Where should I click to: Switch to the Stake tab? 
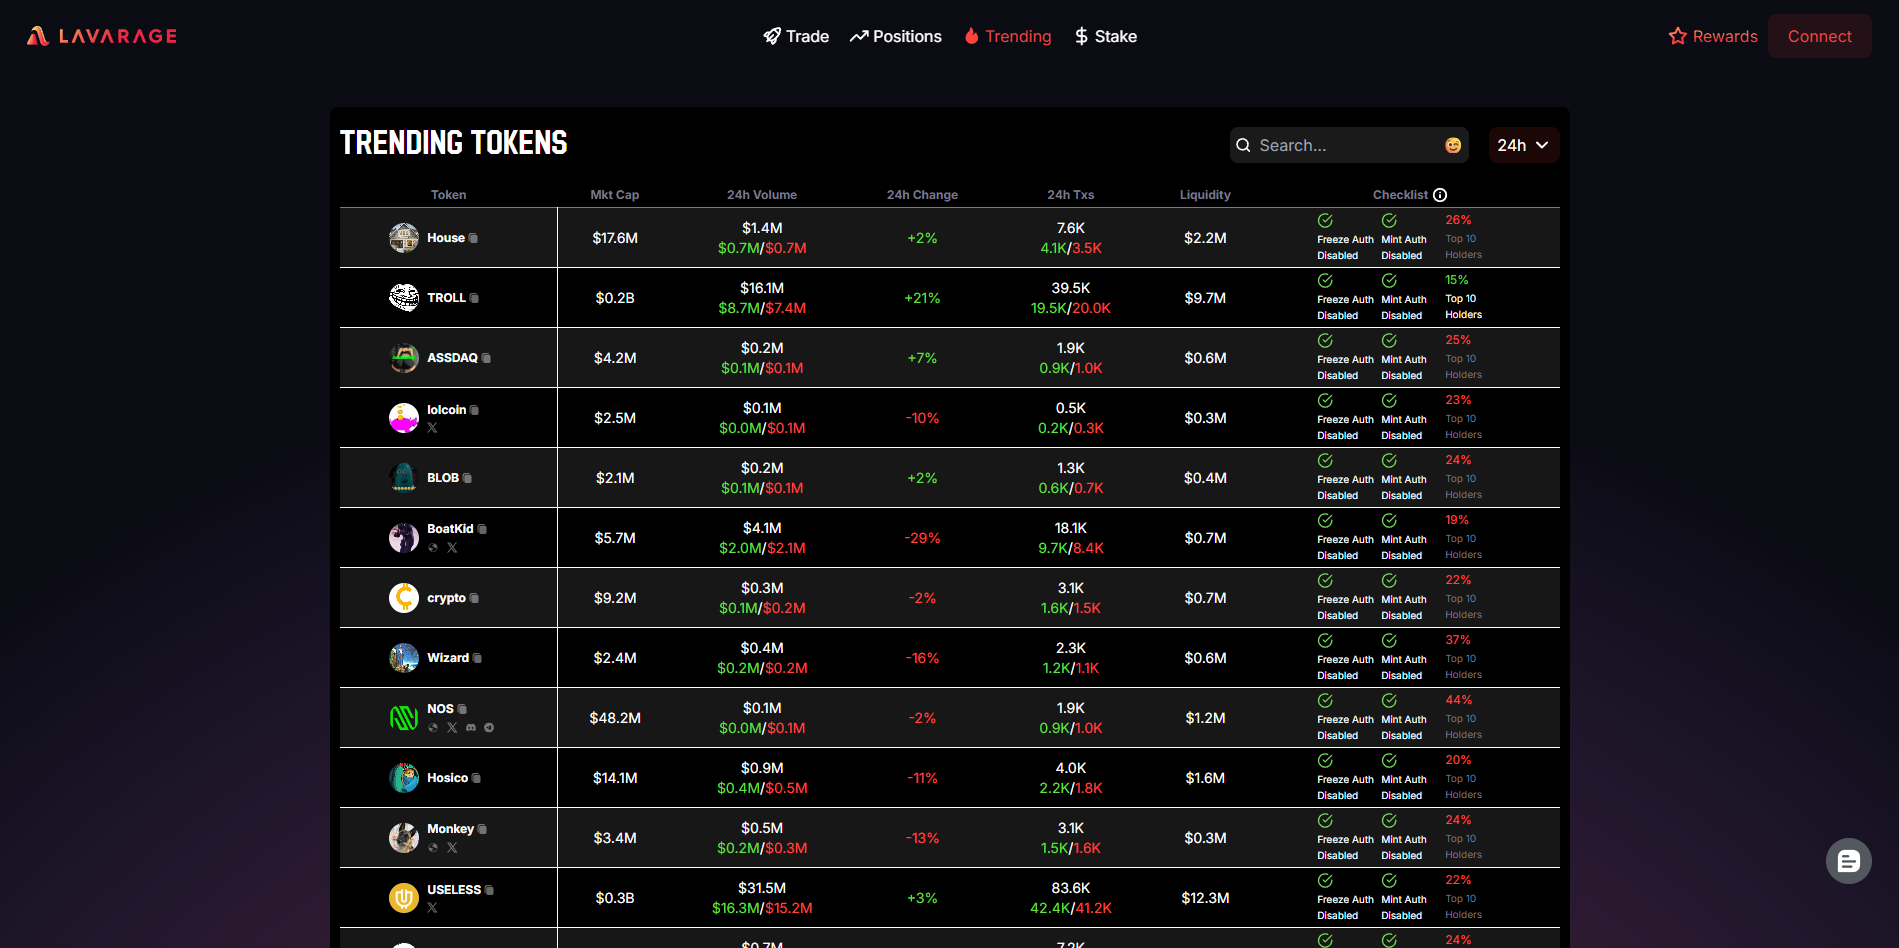click(x=1105, y=37)
